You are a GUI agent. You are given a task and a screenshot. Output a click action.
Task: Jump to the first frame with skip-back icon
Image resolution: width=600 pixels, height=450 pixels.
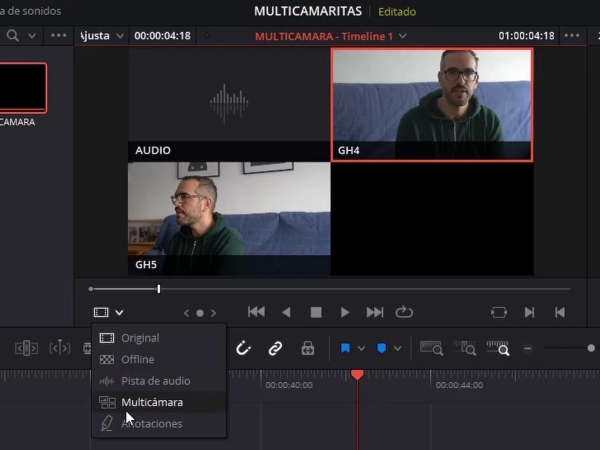tap(256, 312)
